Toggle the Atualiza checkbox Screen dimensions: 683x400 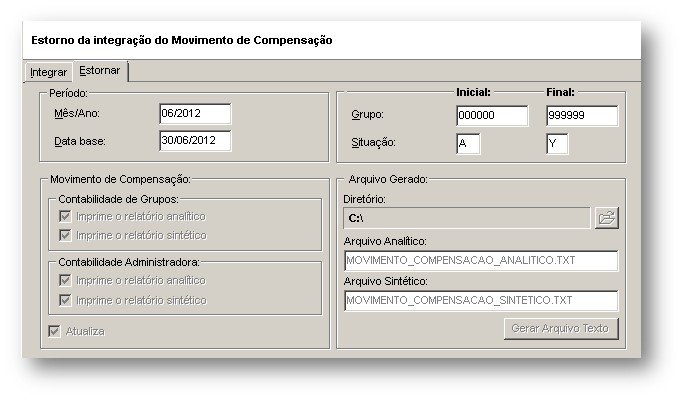(53, 331)
